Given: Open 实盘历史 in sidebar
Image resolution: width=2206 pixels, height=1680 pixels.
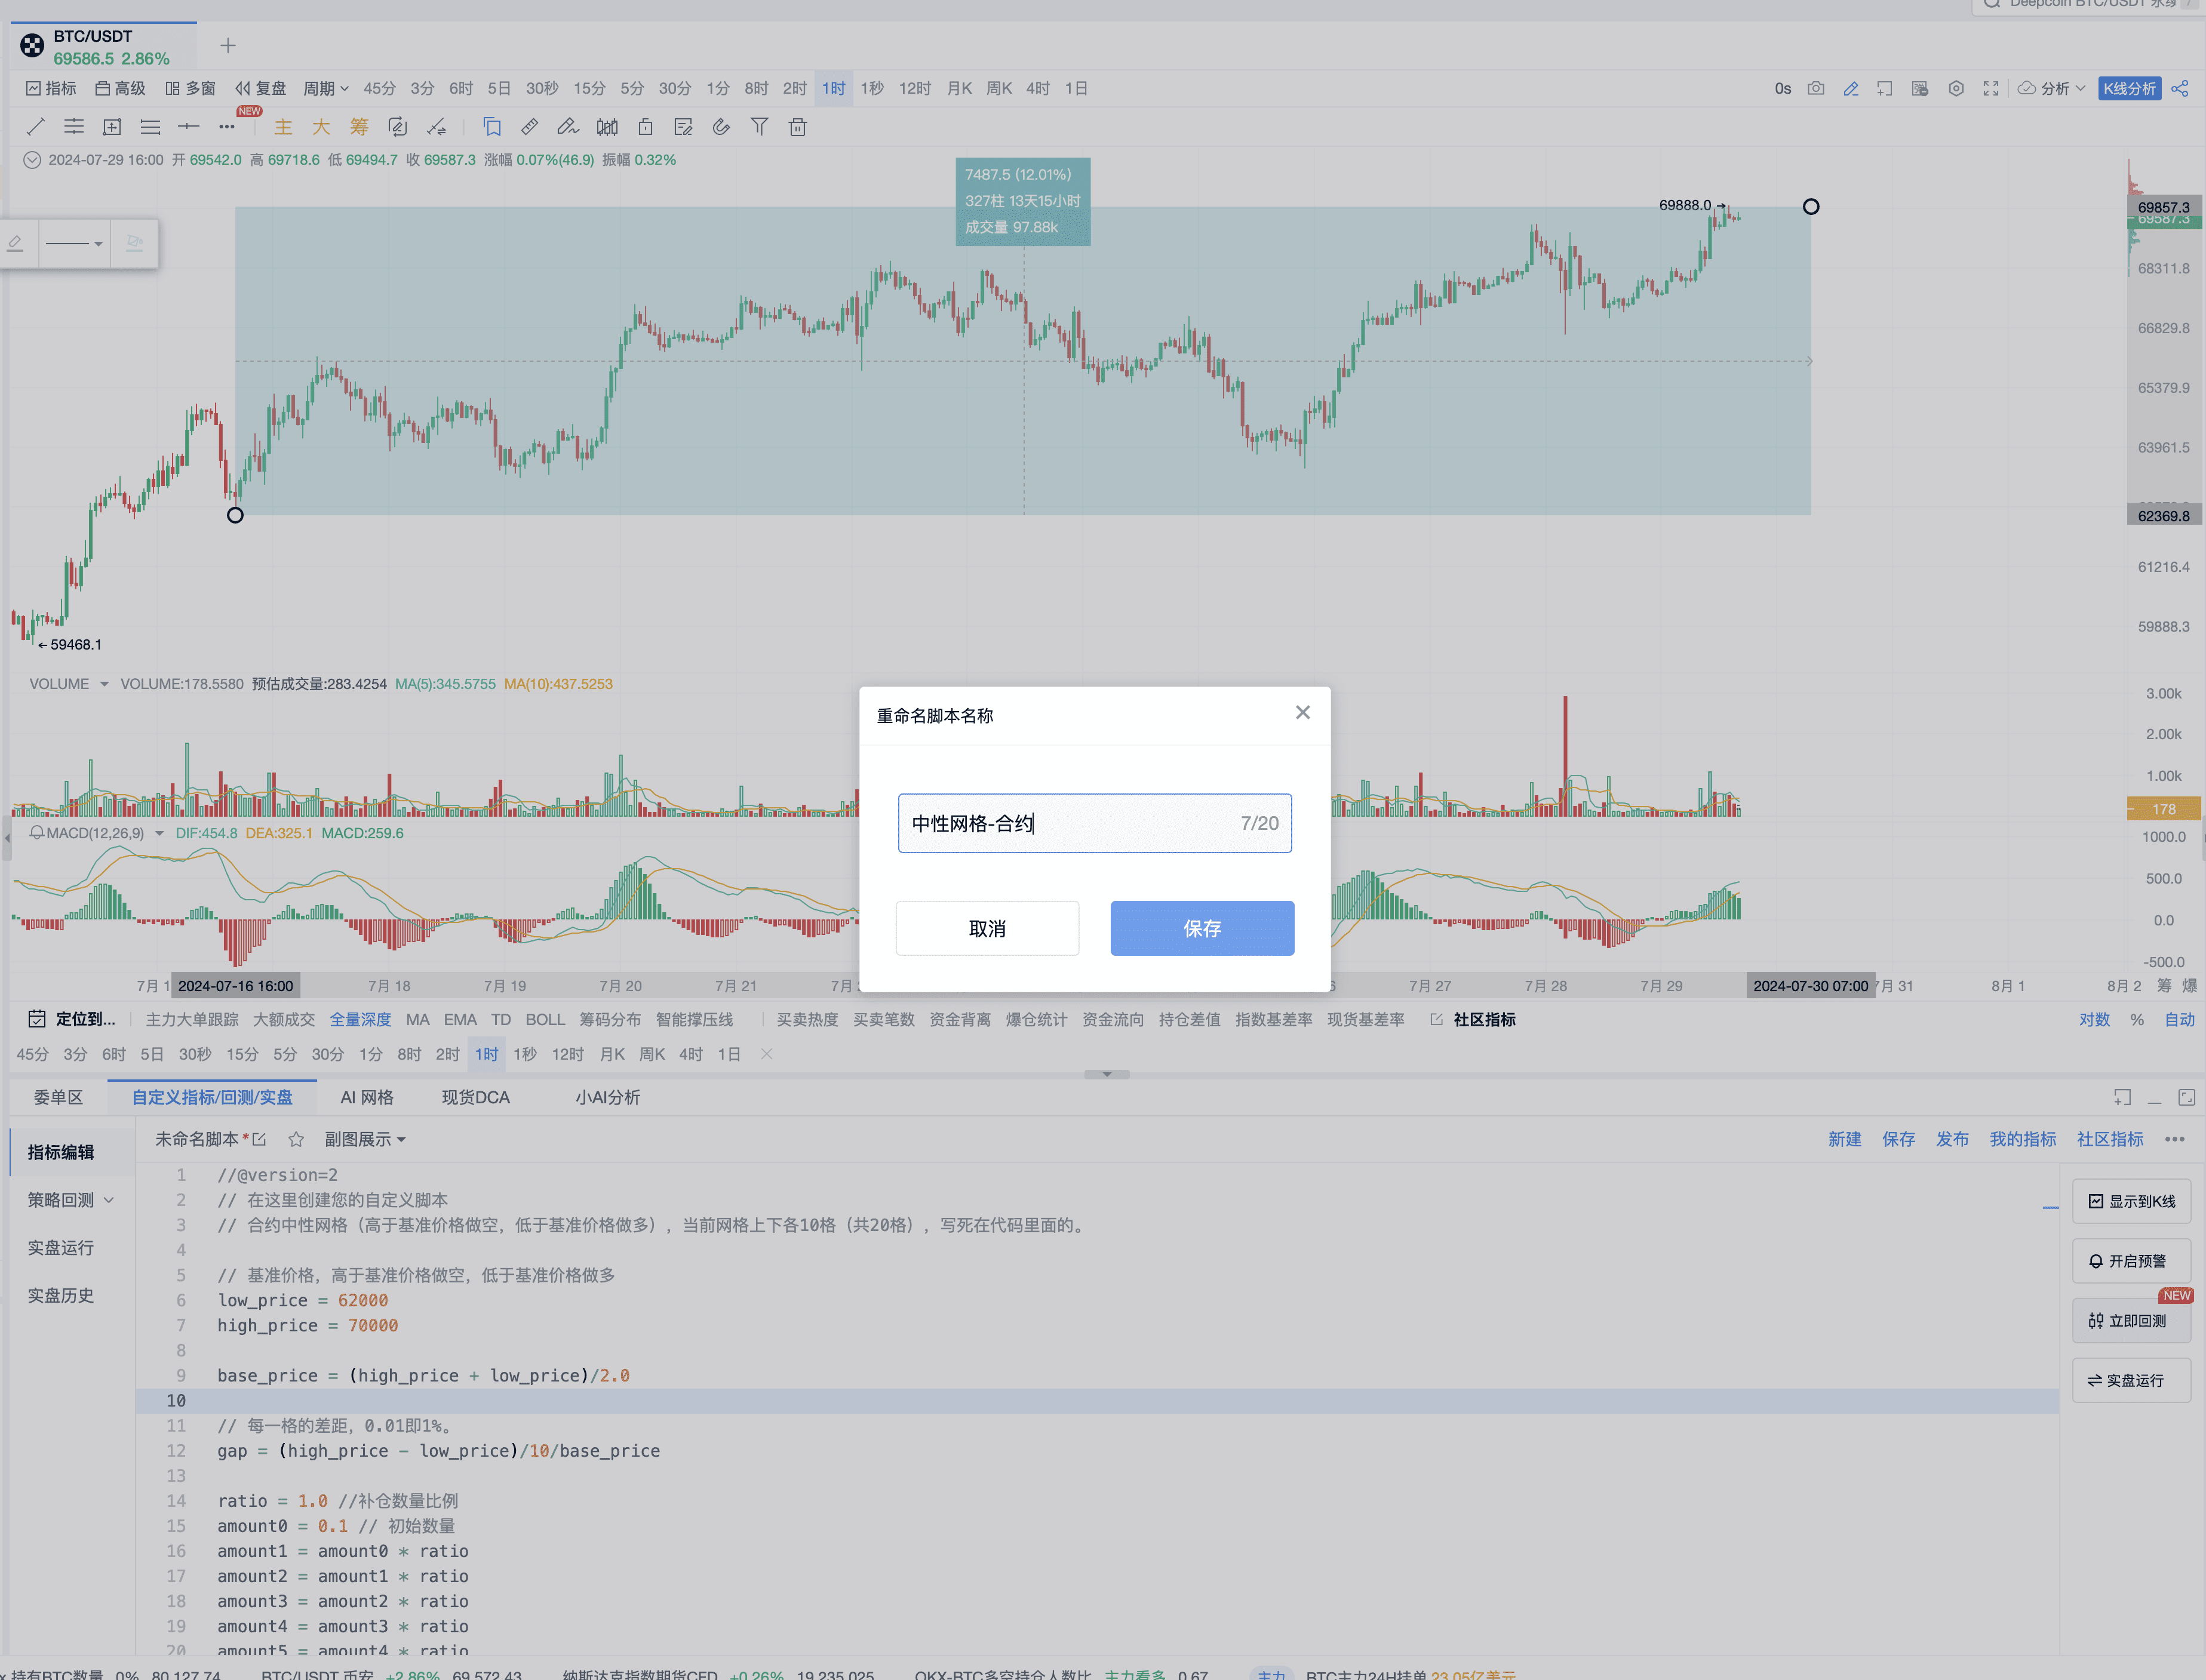Looking at the screenshot, I should pos(61,1295).
